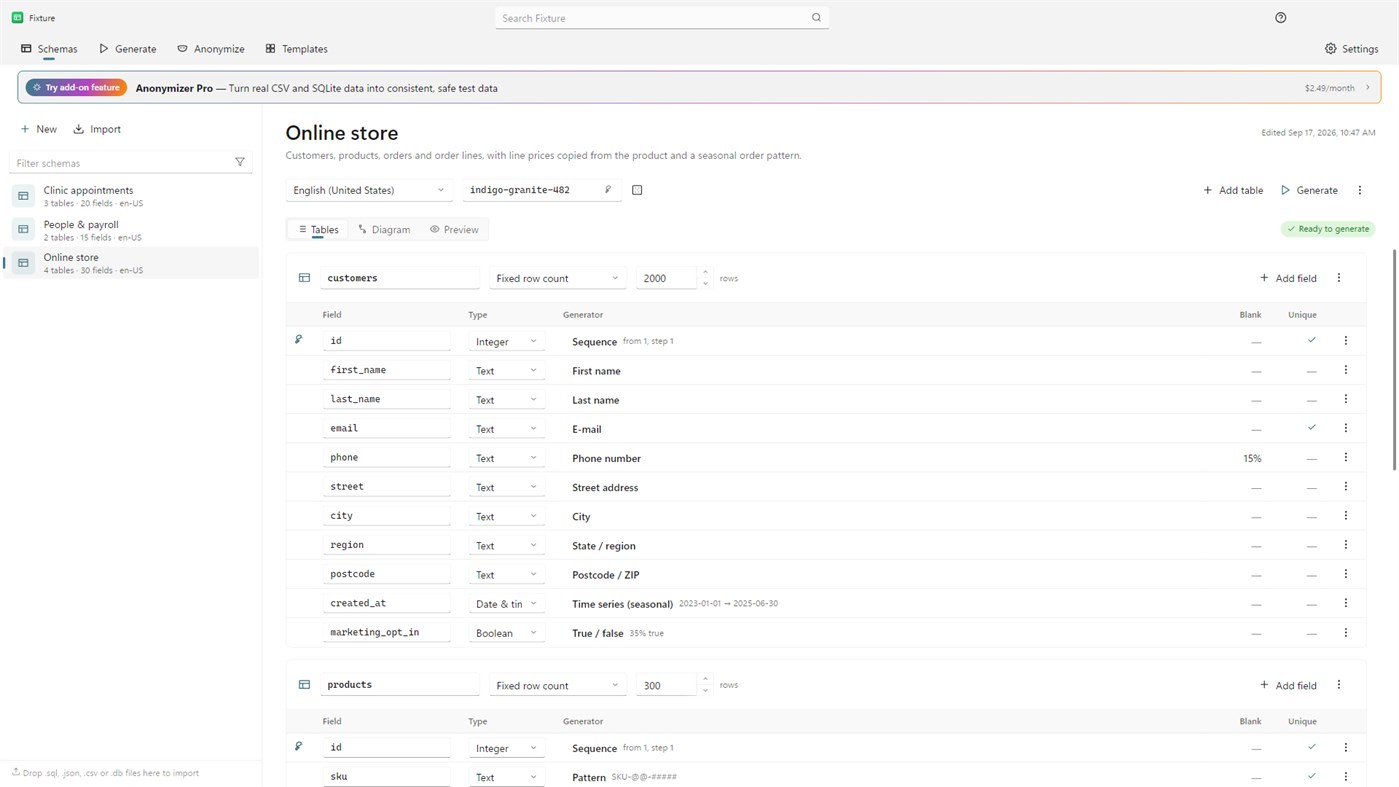Decrement the products row count stepper
This screenshot has height=787, width=1399.
(705, 691)
